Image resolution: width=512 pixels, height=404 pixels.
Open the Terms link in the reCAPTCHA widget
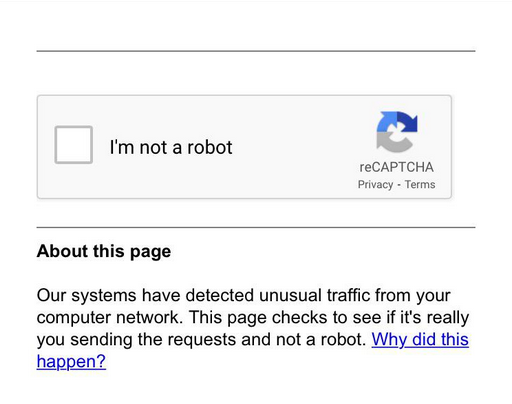pyautogui.click(x=420, y=184)
